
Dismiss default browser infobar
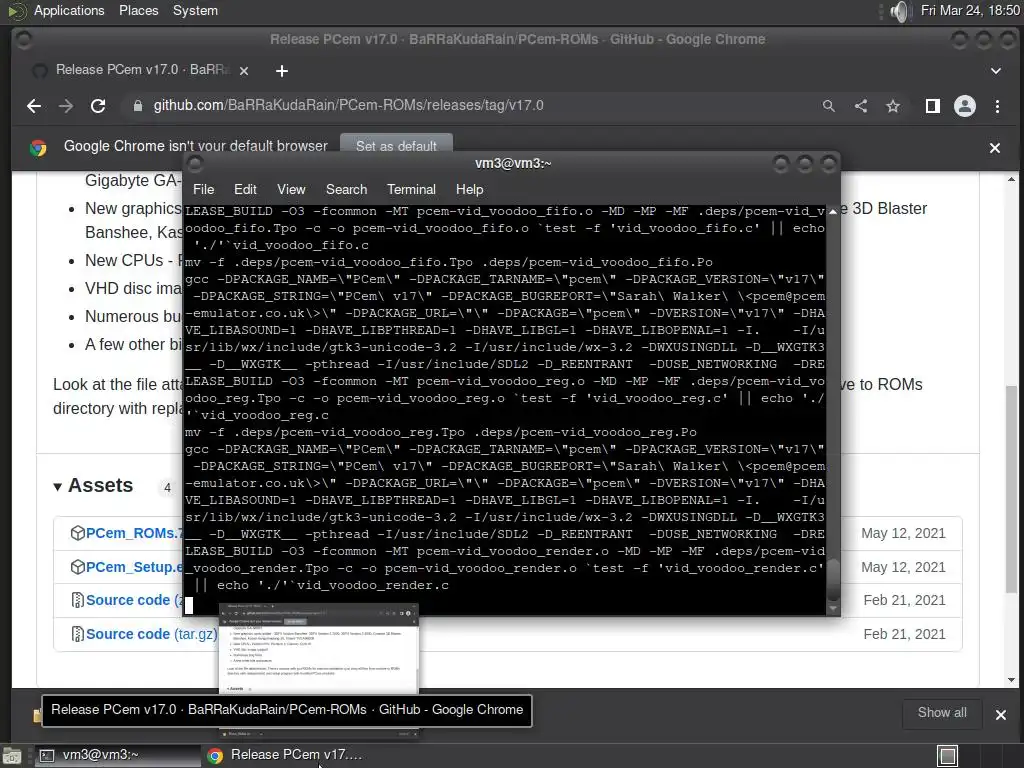(x=995, y=148)
